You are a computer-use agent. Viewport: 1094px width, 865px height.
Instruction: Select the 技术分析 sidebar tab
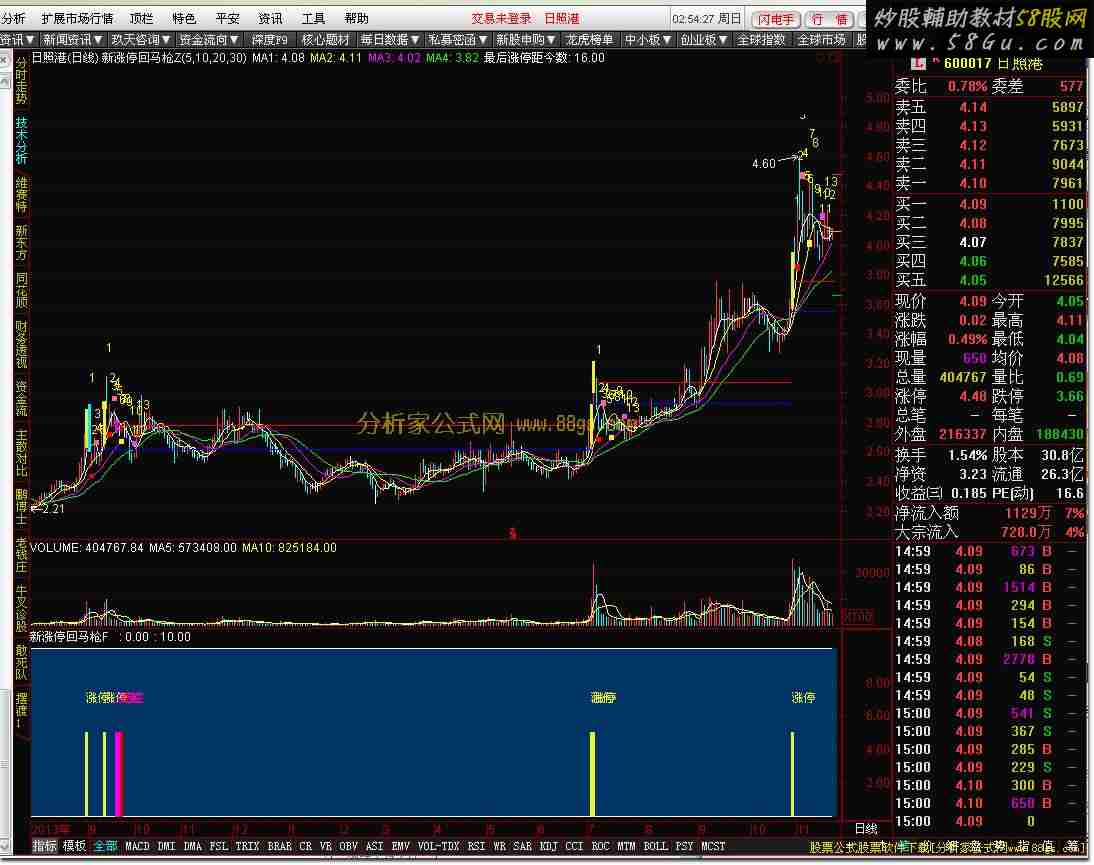coord(21,141)
